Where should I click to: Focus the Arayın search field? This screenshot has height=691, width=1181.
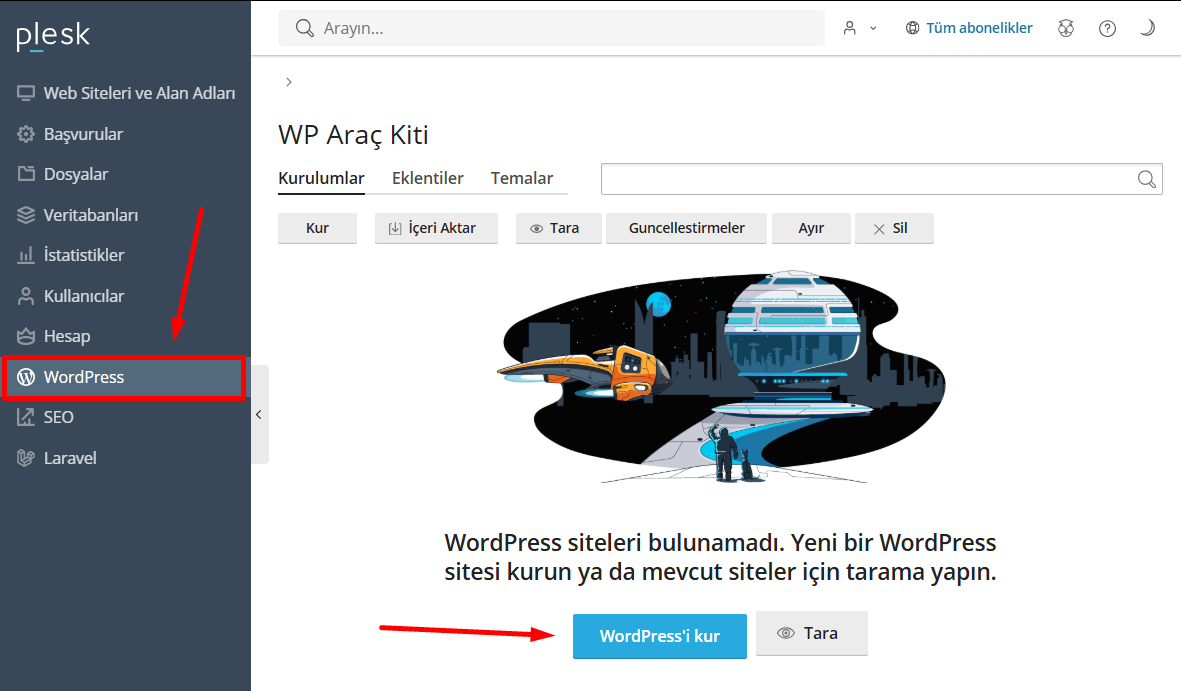pyautogui.click(x=551, y=28)
